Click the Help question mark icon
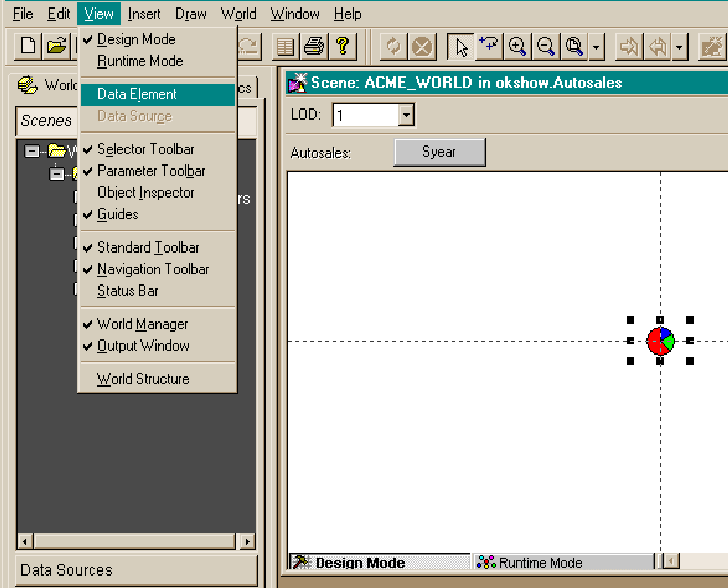This screenshot has width=728, height=588. tap(342, 46)
